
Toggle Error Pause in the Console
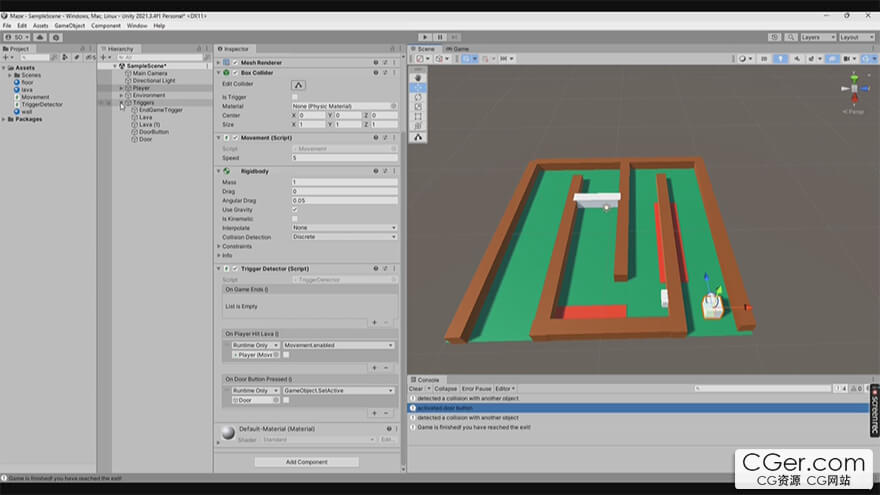(476, 389)
